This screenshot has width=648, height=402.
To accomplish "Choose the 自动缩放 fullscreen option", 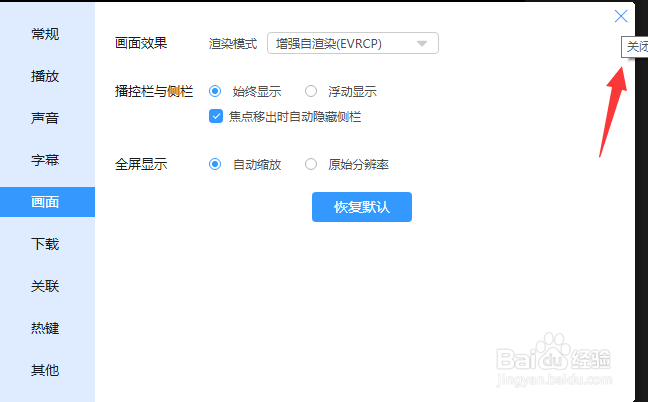I will pos(215,164).
